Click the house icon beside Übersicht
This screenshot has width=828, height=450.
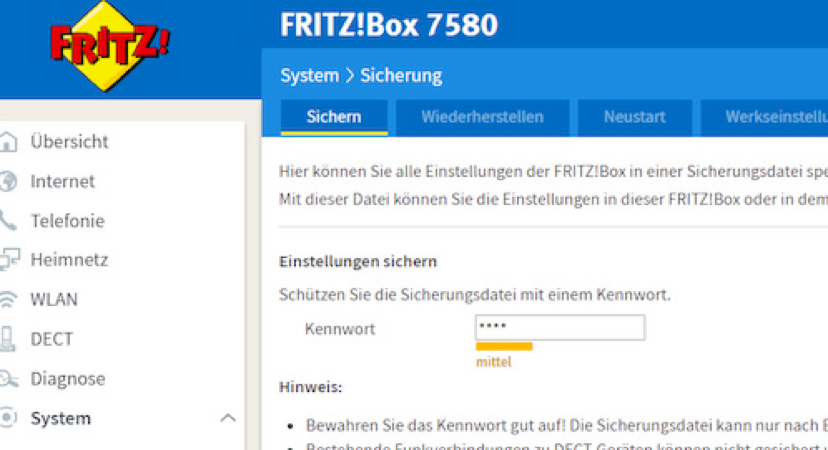(x=8, y=142)
